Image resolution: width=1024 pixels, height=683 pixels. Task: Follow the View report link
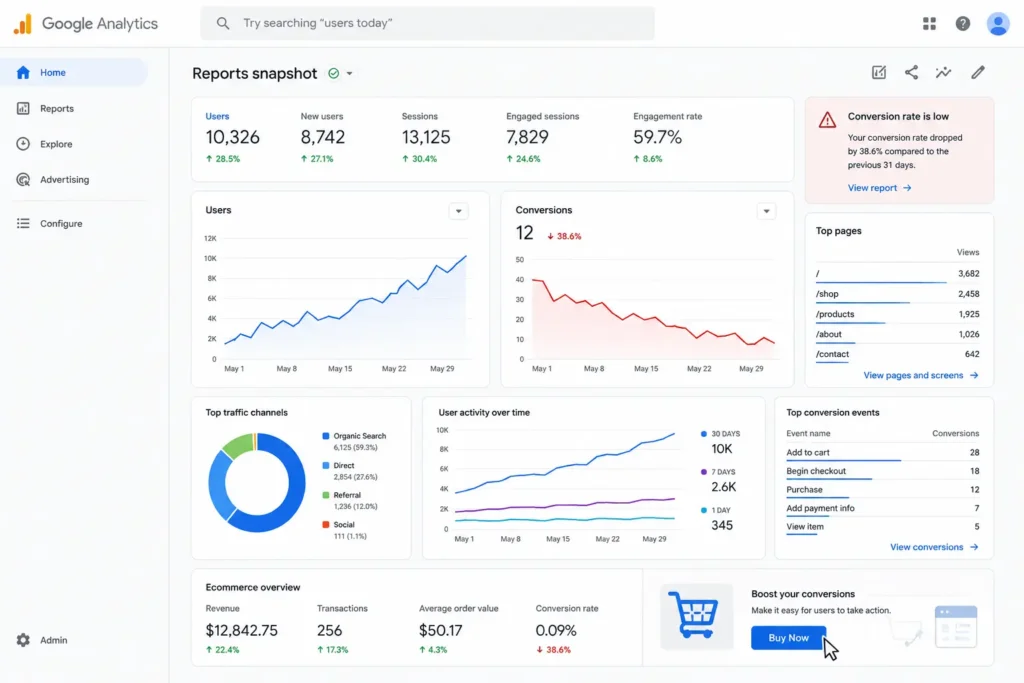coord(879,188)
